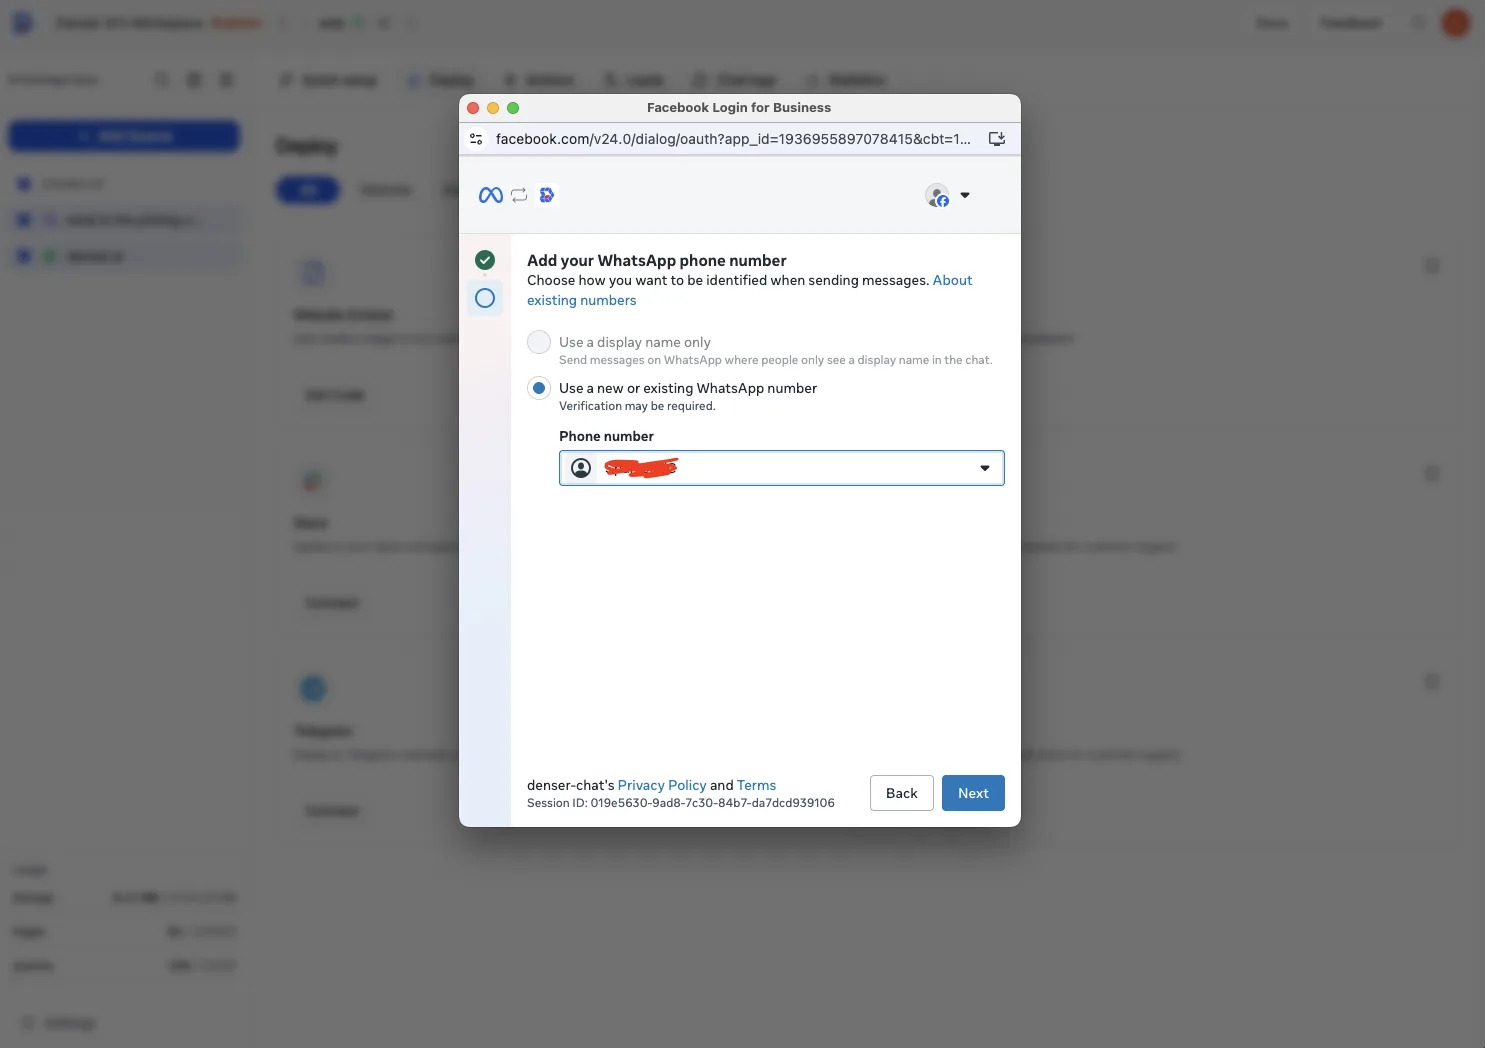The image size is (1485, 1048).
Task: Click the current step circle indicator
Action: [x=485, y=298]
